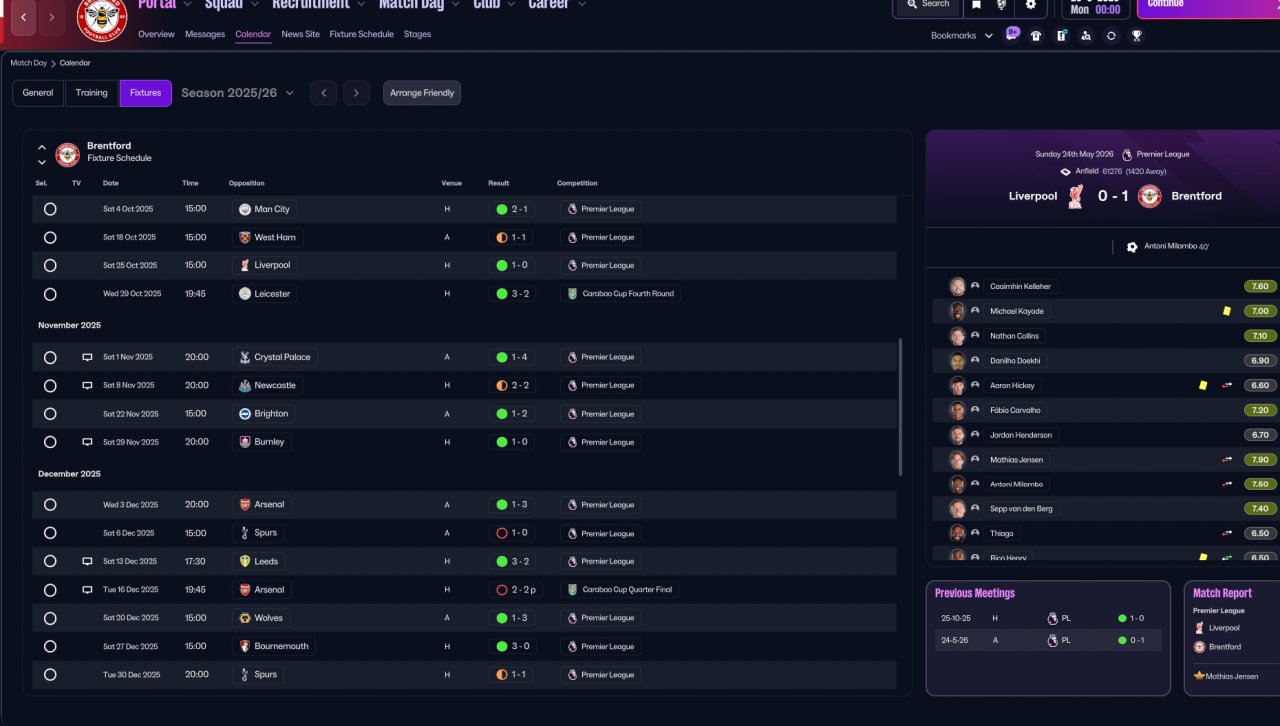Select the West Ham fixture radio button
This screenshot has width=1280, height=726.
50,237
